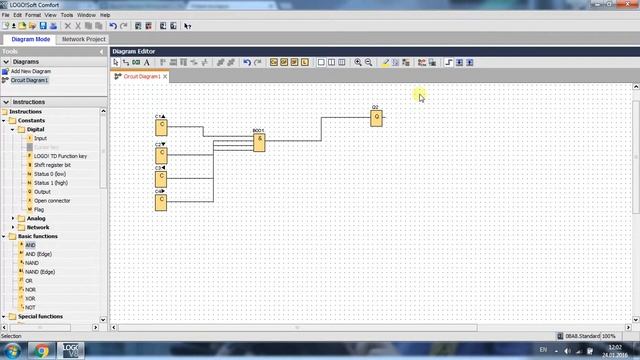Open the Format menu
Screen dimensions: 640x360
tap(33, 15)
